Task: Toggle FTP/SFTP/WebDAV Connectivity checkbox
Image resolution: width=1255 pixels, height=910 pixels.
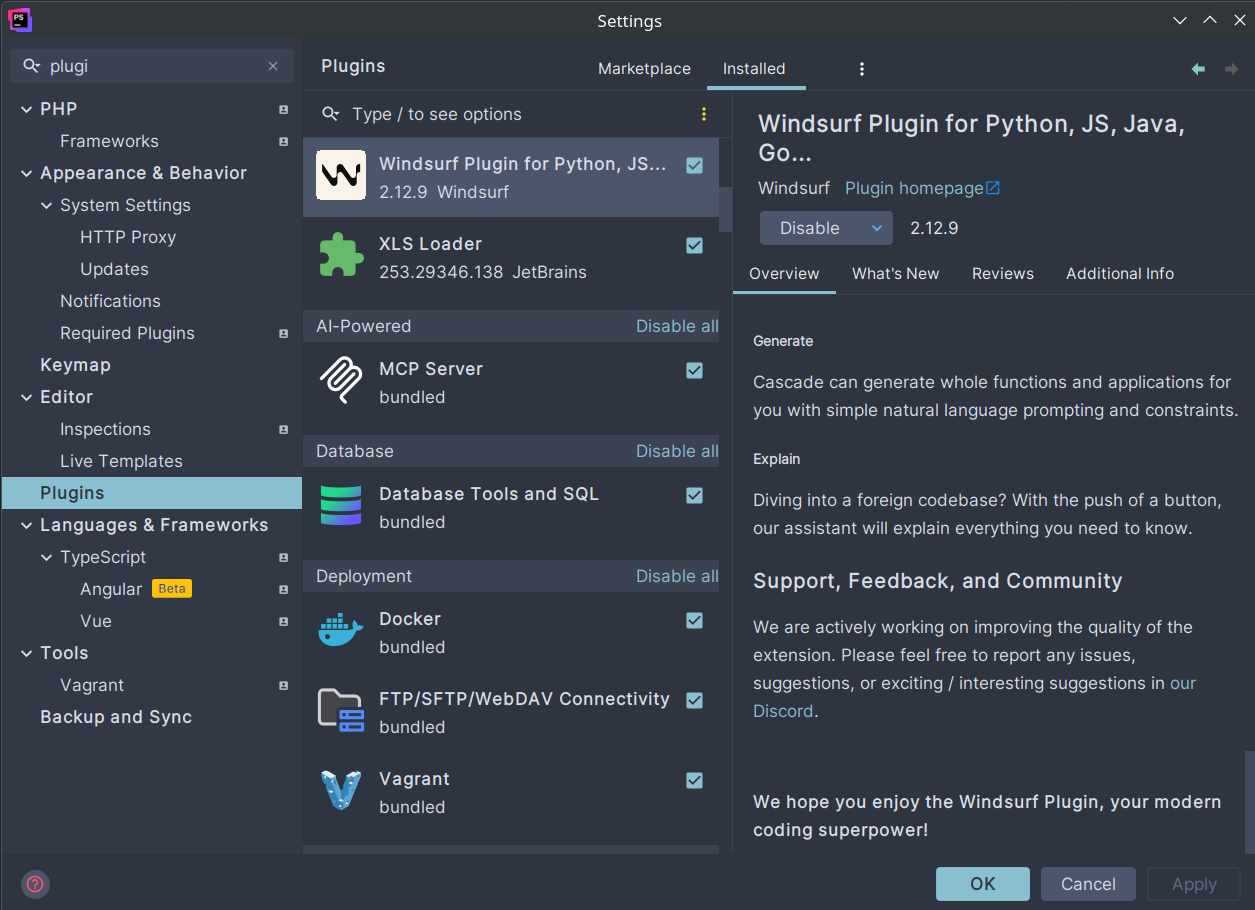Action: pos(695,700)
